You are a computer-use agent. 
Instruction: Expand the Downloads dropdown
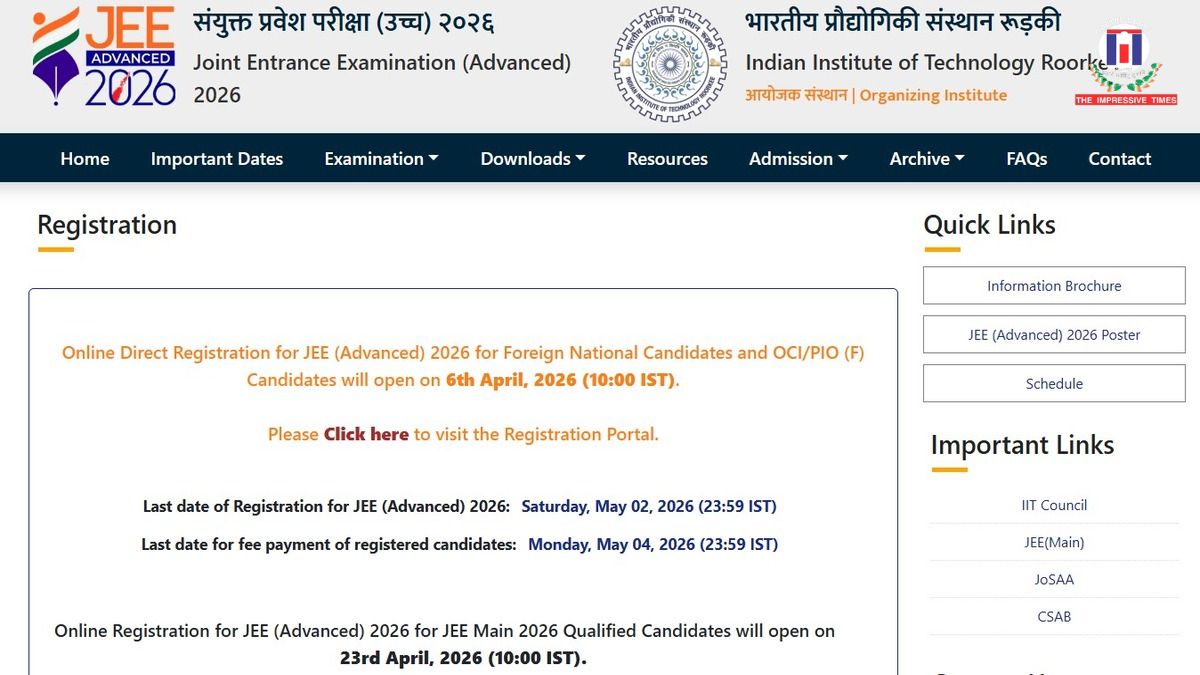tap(531, 158)
